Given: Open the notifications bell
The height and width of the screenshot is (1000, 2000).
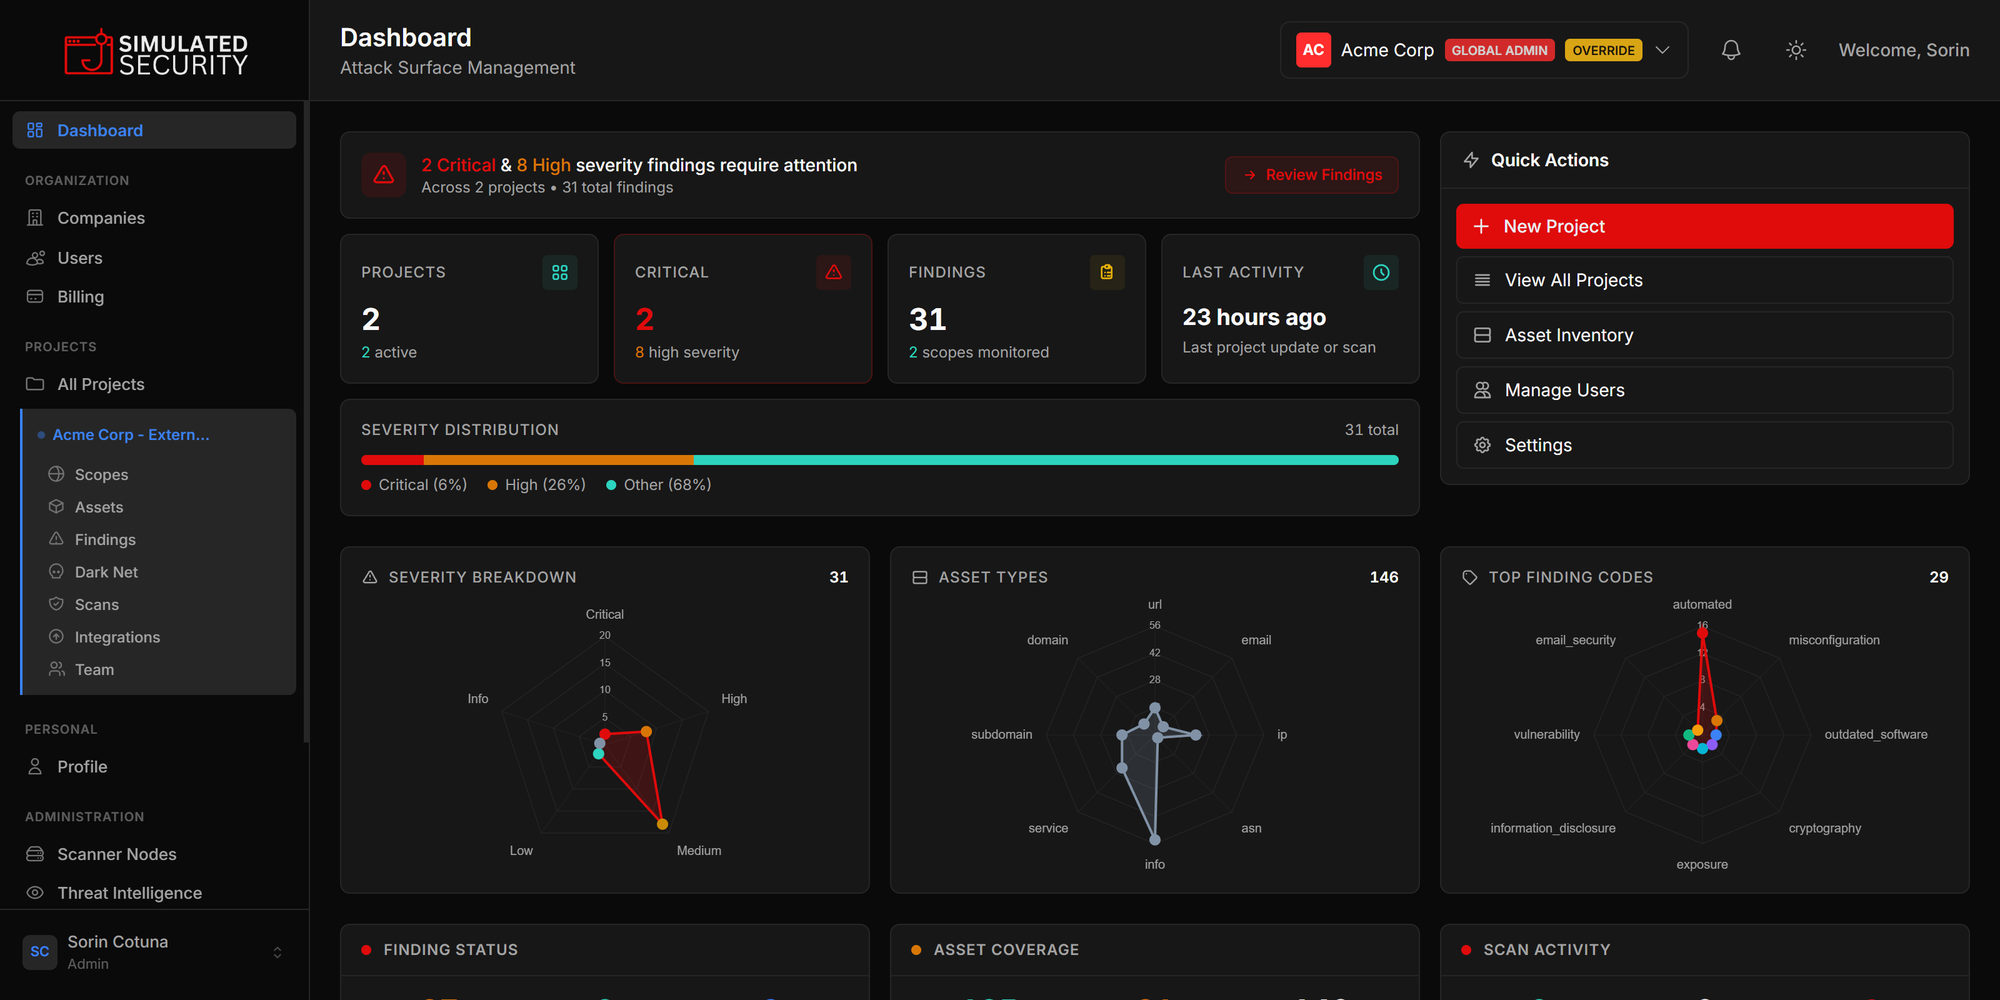Looking at the screenshot, I should 1731,50.
